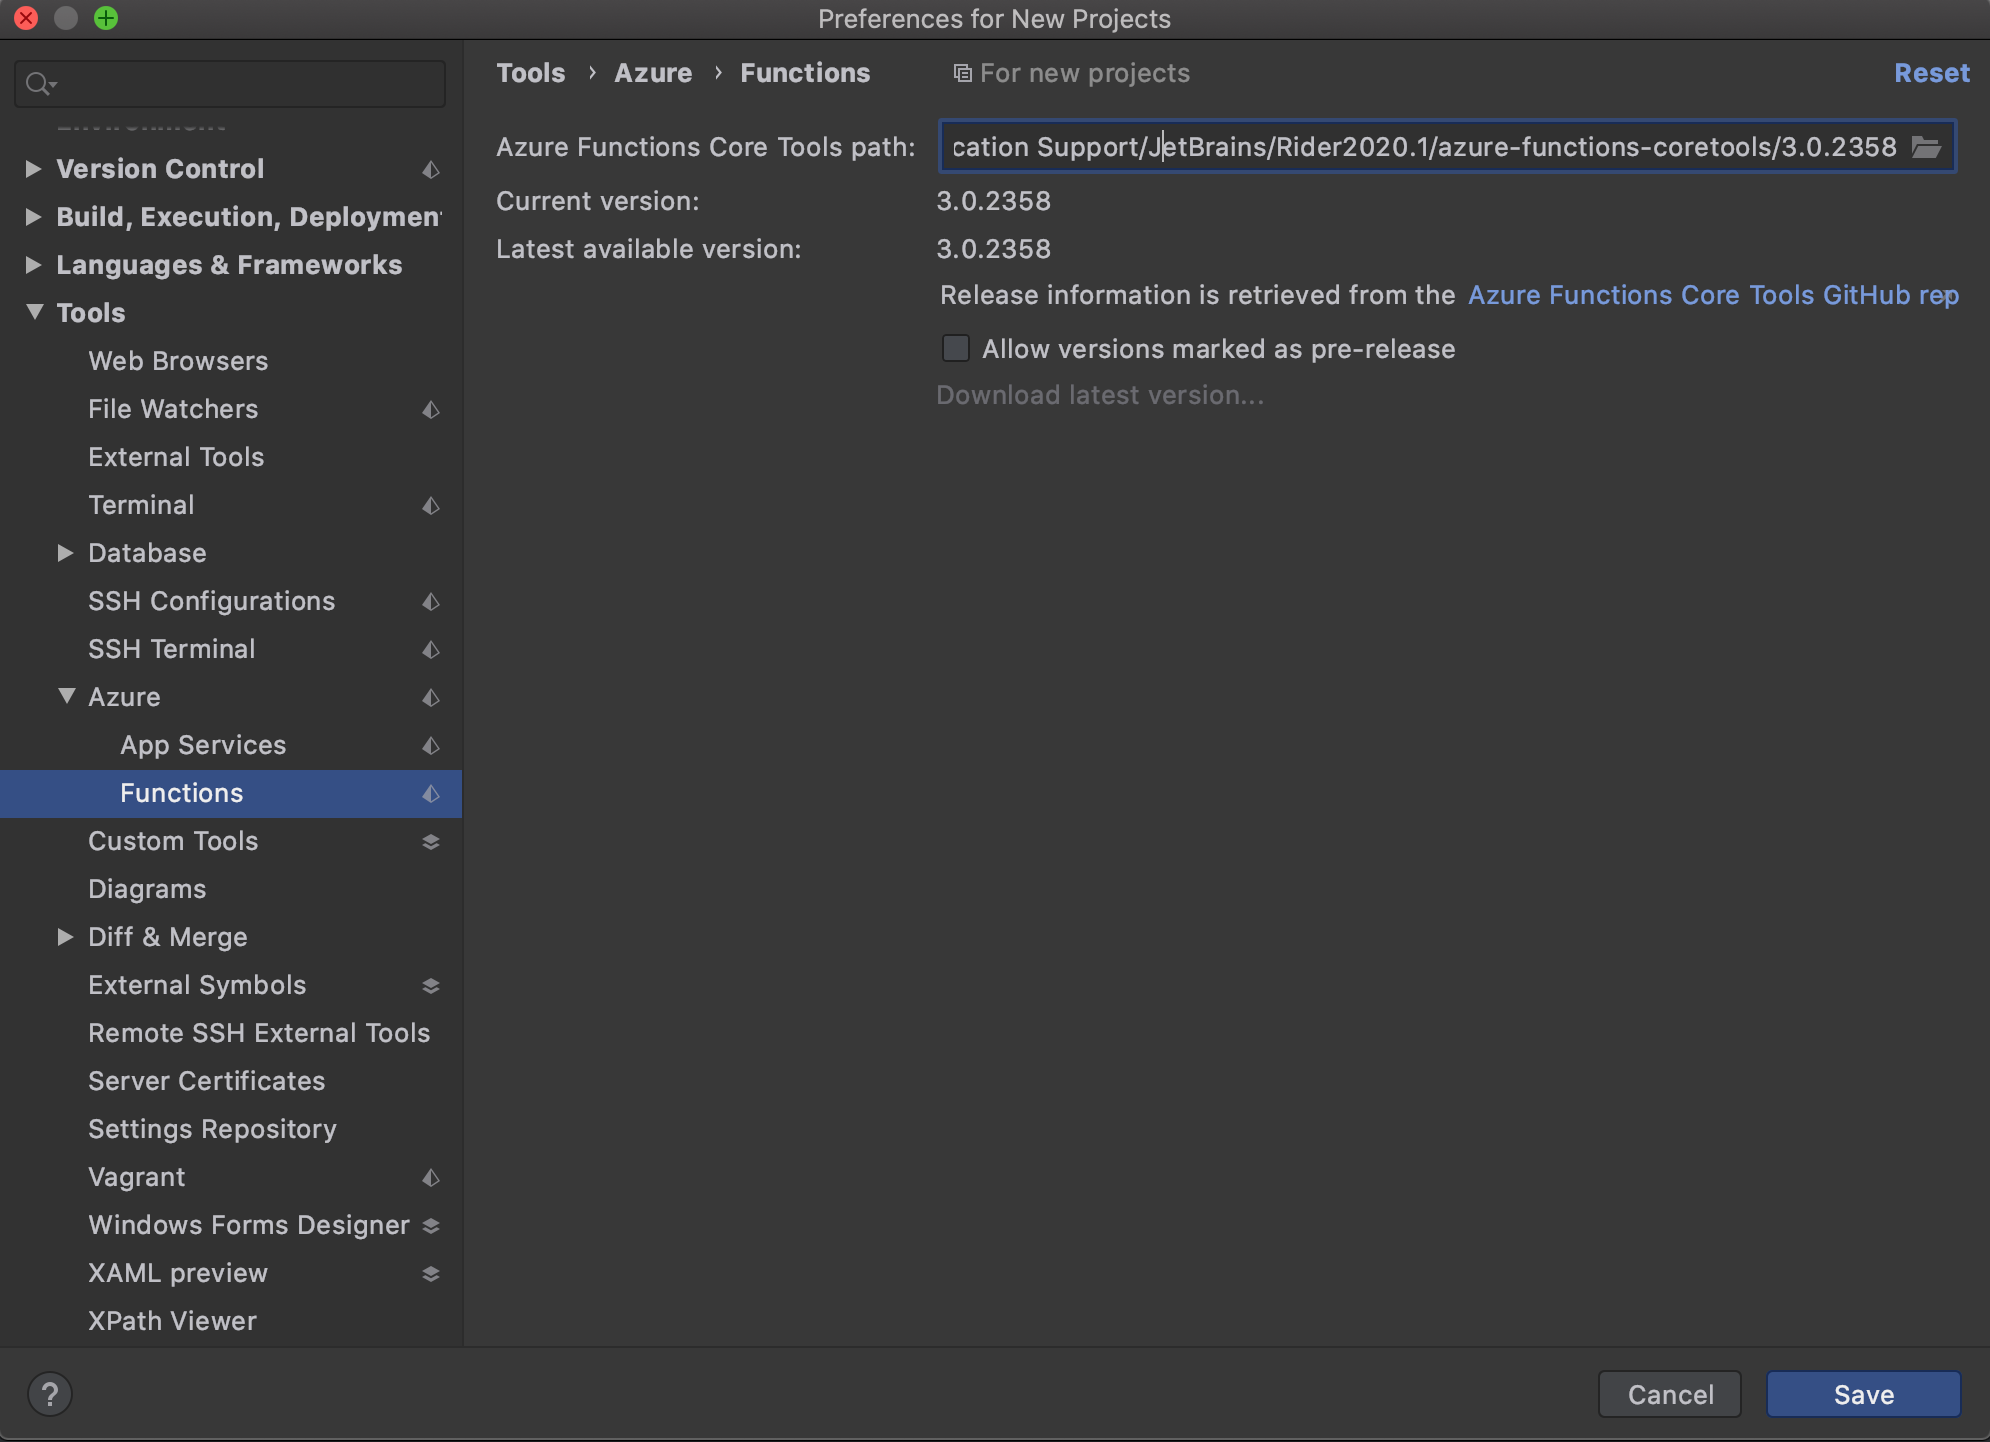This screenshot has height=1442, width=1990.
Task: Click the Windows Forms Designer layered icon
Action: click(x=431, y=1225)
